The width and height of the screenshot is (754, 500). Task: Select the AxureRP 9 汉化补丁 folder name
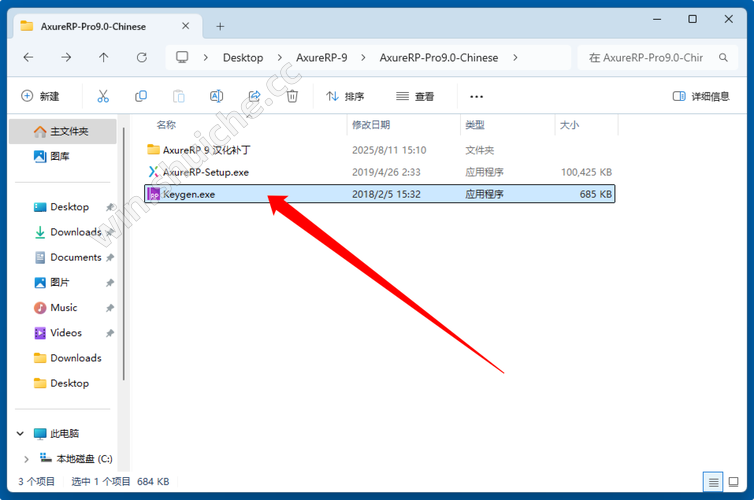(x=206, y=150)
